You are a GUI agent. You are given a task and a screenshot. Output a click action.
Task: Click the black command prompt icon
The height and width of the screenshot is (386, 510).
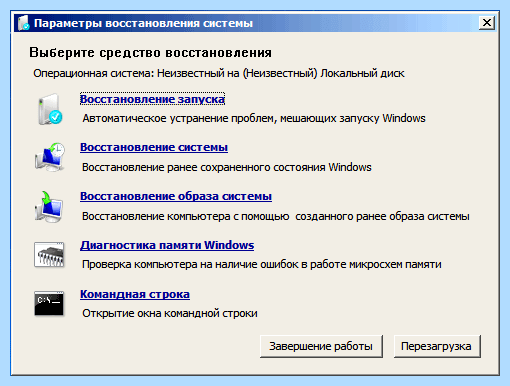[x=49, y=303]
